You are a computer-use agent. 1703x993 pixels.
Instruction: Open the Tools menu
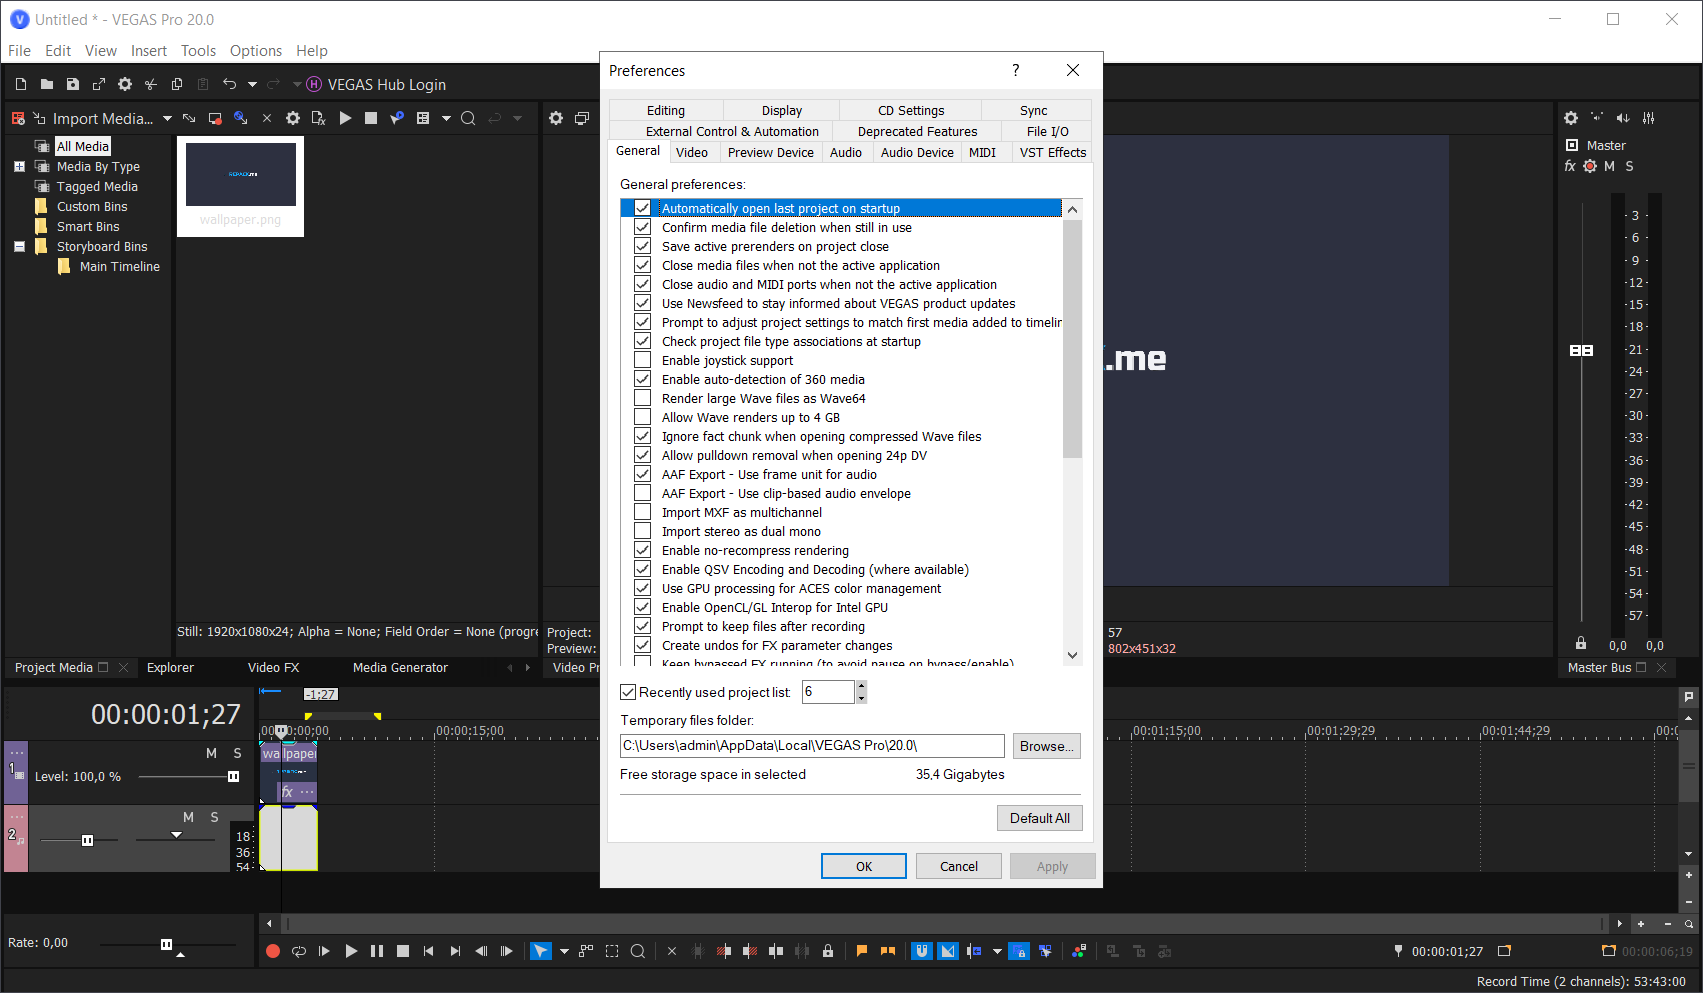[x=198, y=51]
